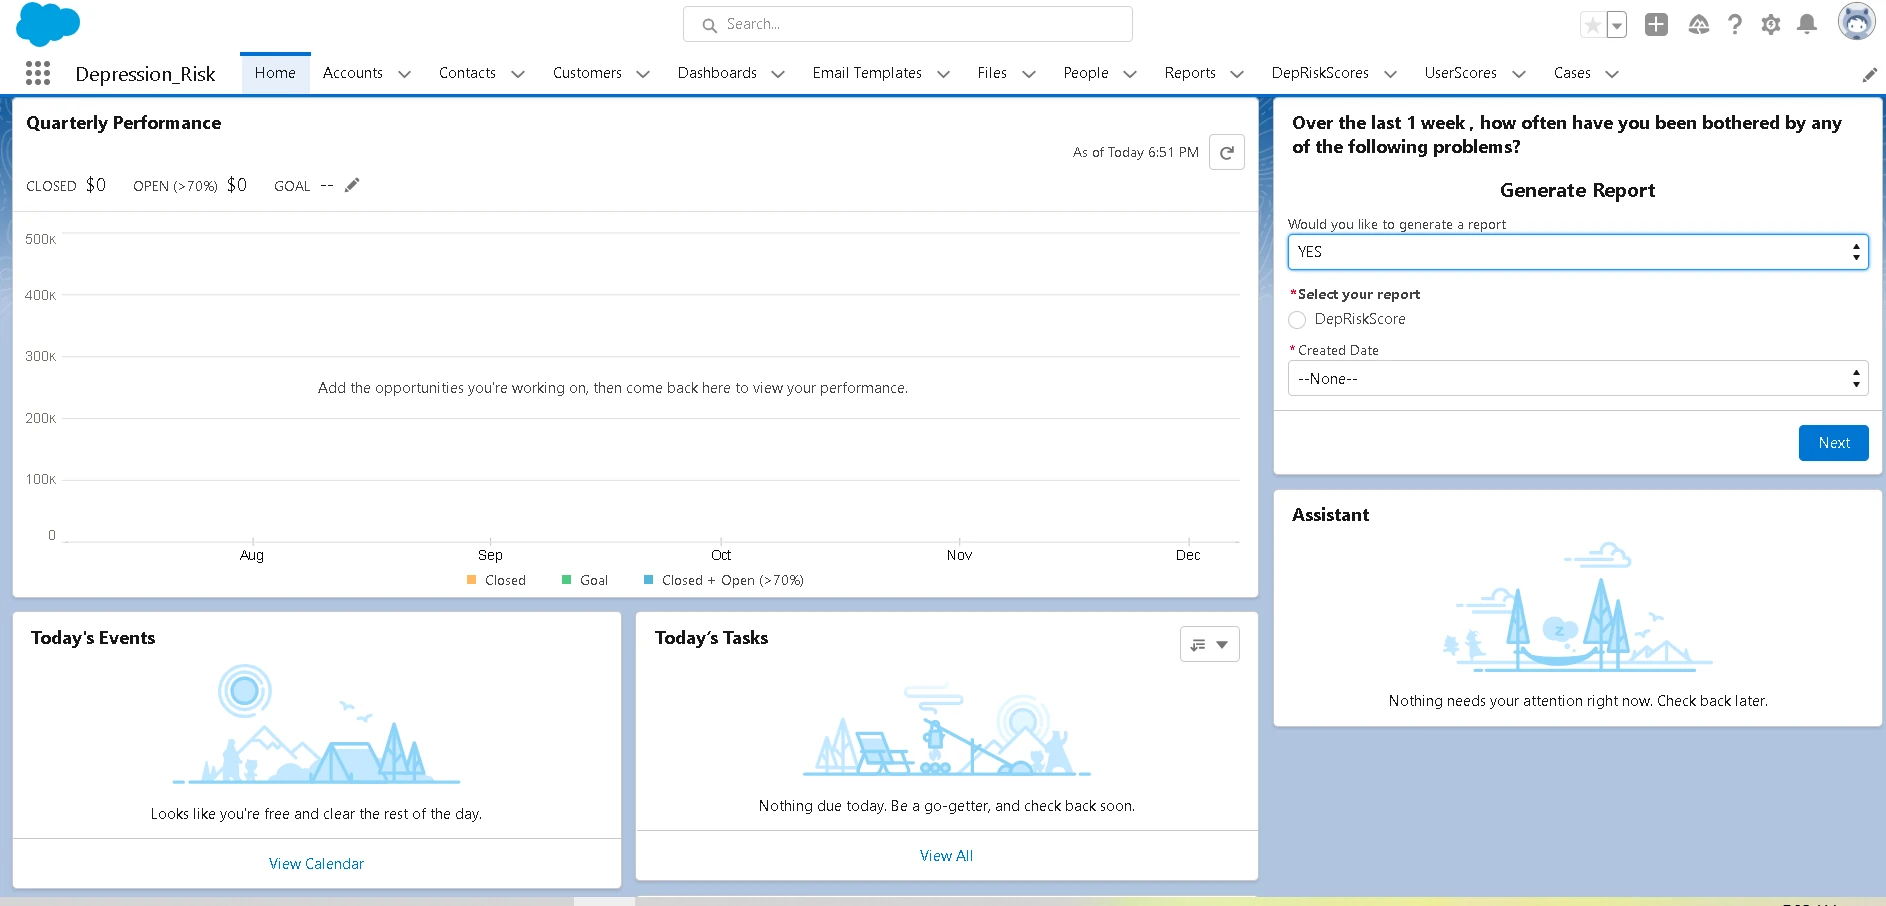Click the edit navigation pencil icon
This screenshot has width=1886, height=906.
click(x=1869, y=75)
